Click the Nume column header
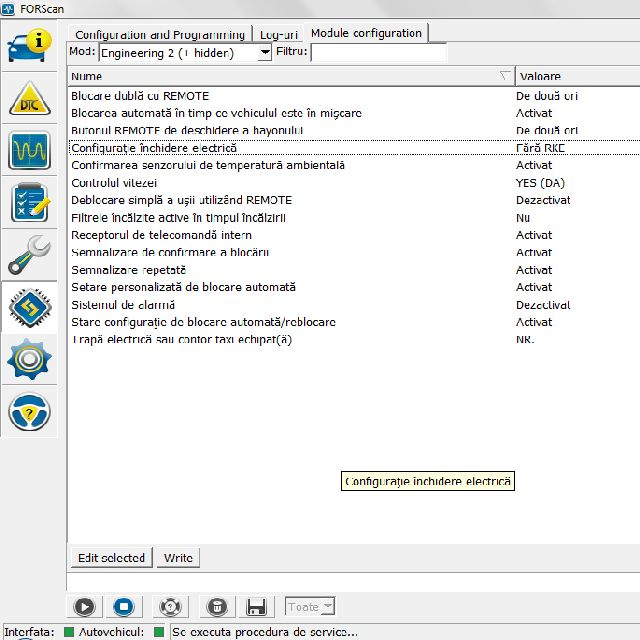Screen dimensions: 640x640 (291, 76)
